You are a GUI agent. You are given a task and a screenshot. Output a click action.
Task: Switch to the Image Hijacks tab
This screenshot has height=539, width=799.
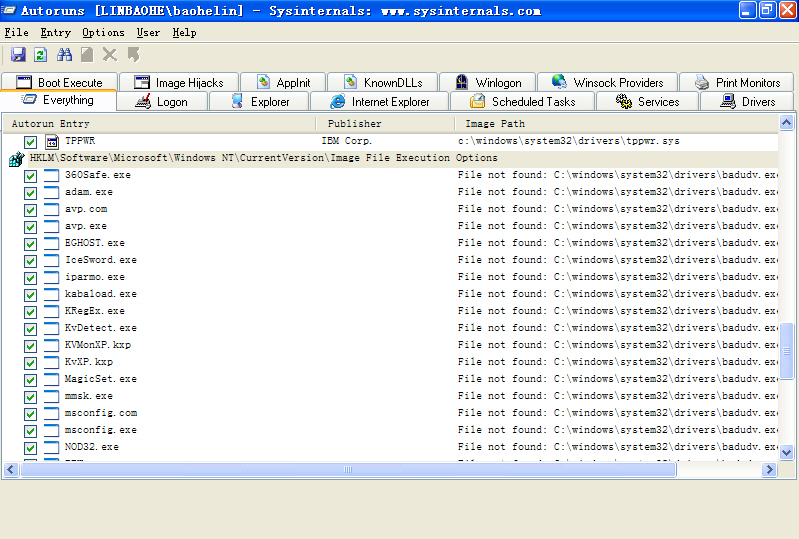[179, 83]
